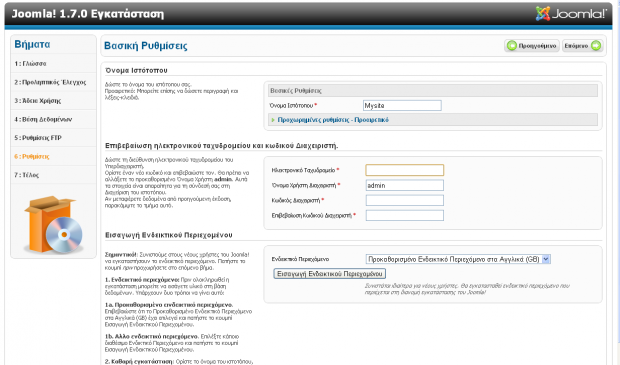Screen dimensions: 620x365
Task: Click the Εισαγωγή Ενδεικτικού Περιεχομένου section heading
Action: [x=169, y=235]
